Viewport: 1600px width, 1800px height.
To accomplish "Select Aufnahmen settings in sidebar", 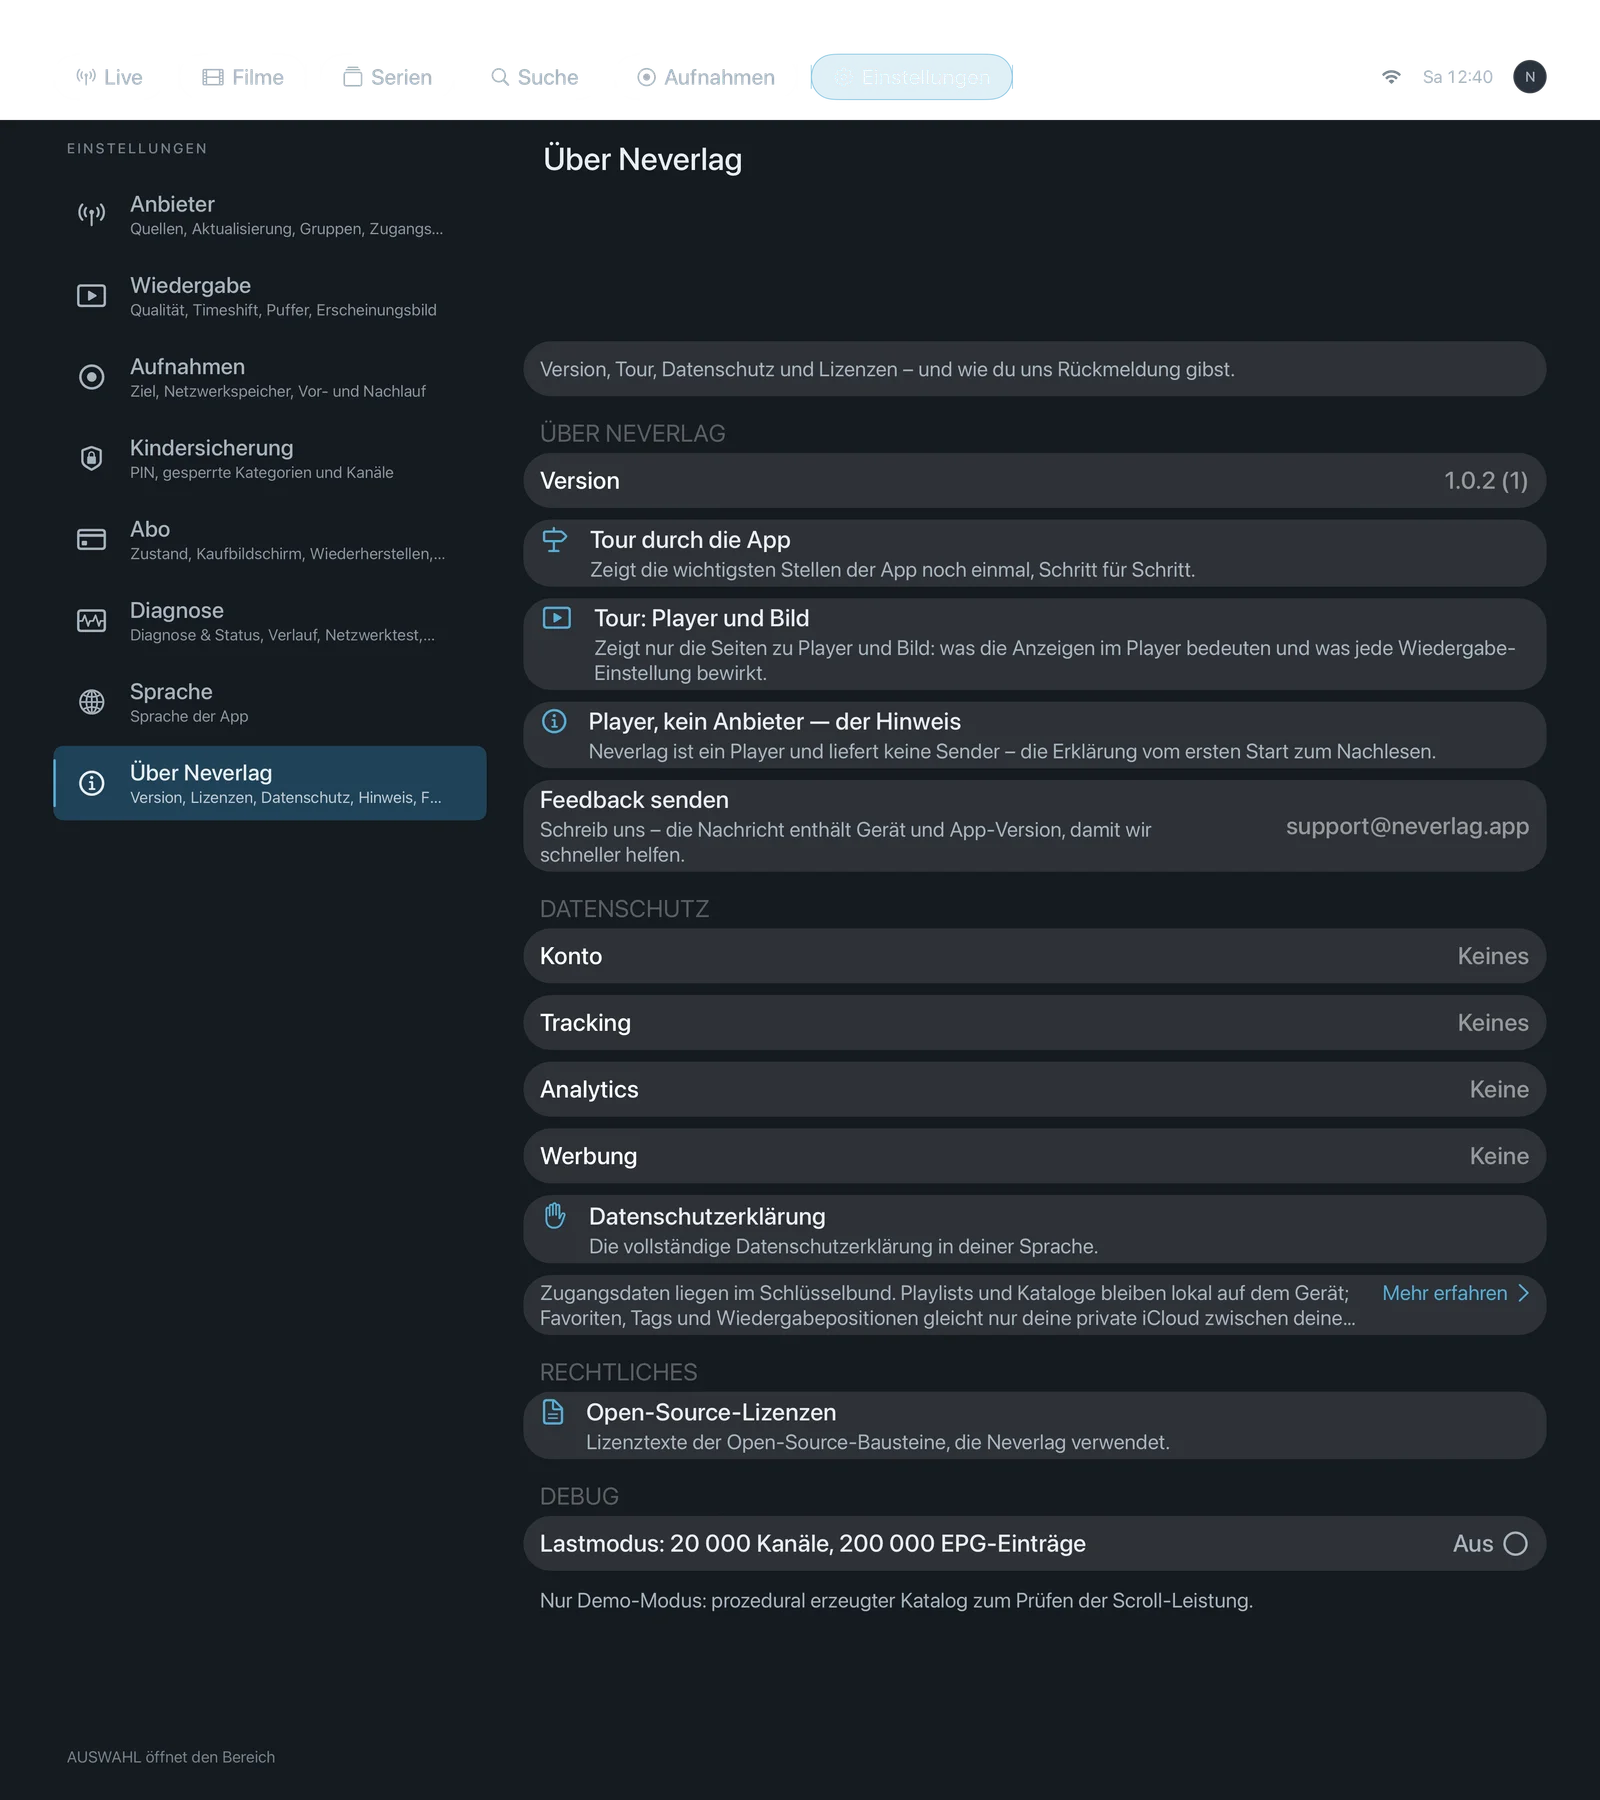I will click(x=270, y=377).
